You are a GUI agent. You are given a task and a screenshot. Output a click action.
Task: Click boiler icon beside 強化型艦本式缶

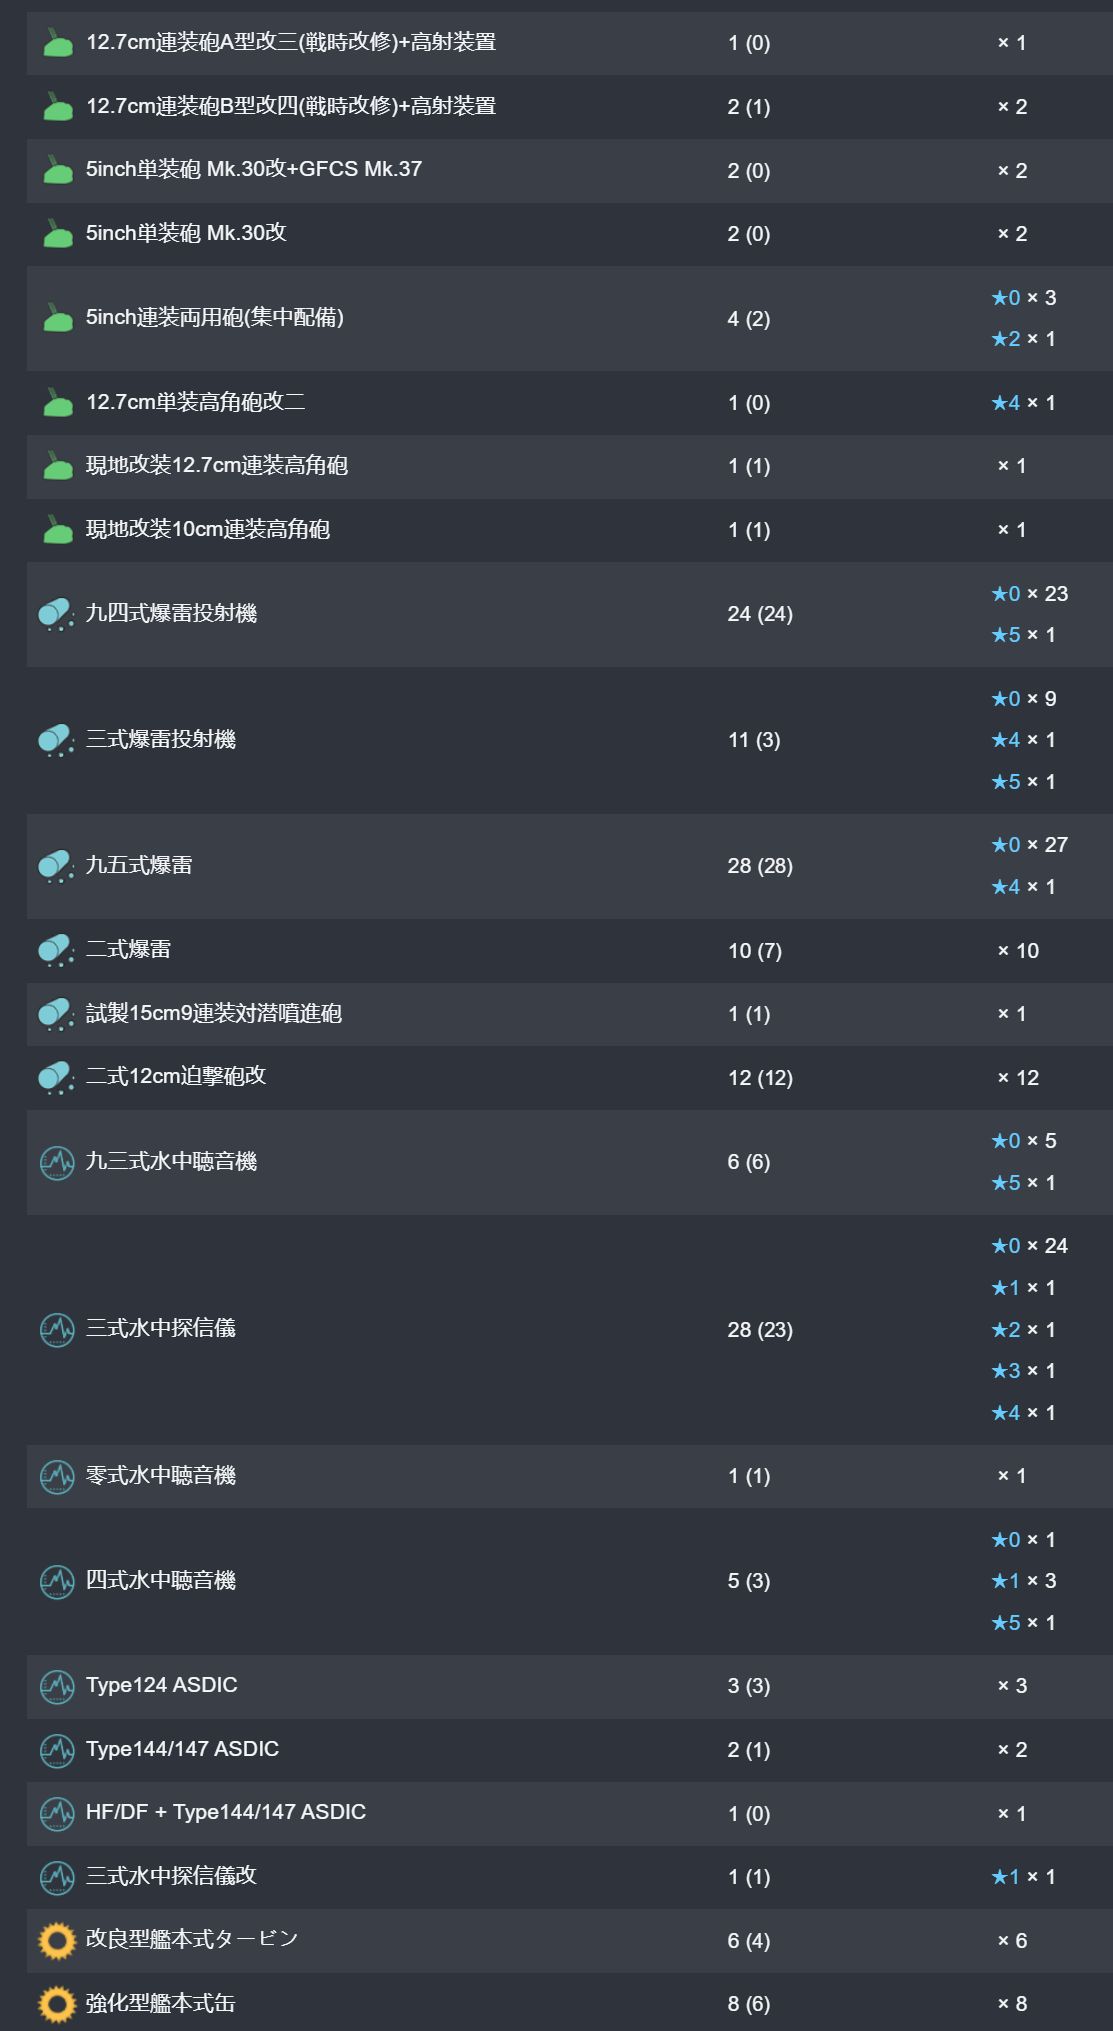point(57,2004)
